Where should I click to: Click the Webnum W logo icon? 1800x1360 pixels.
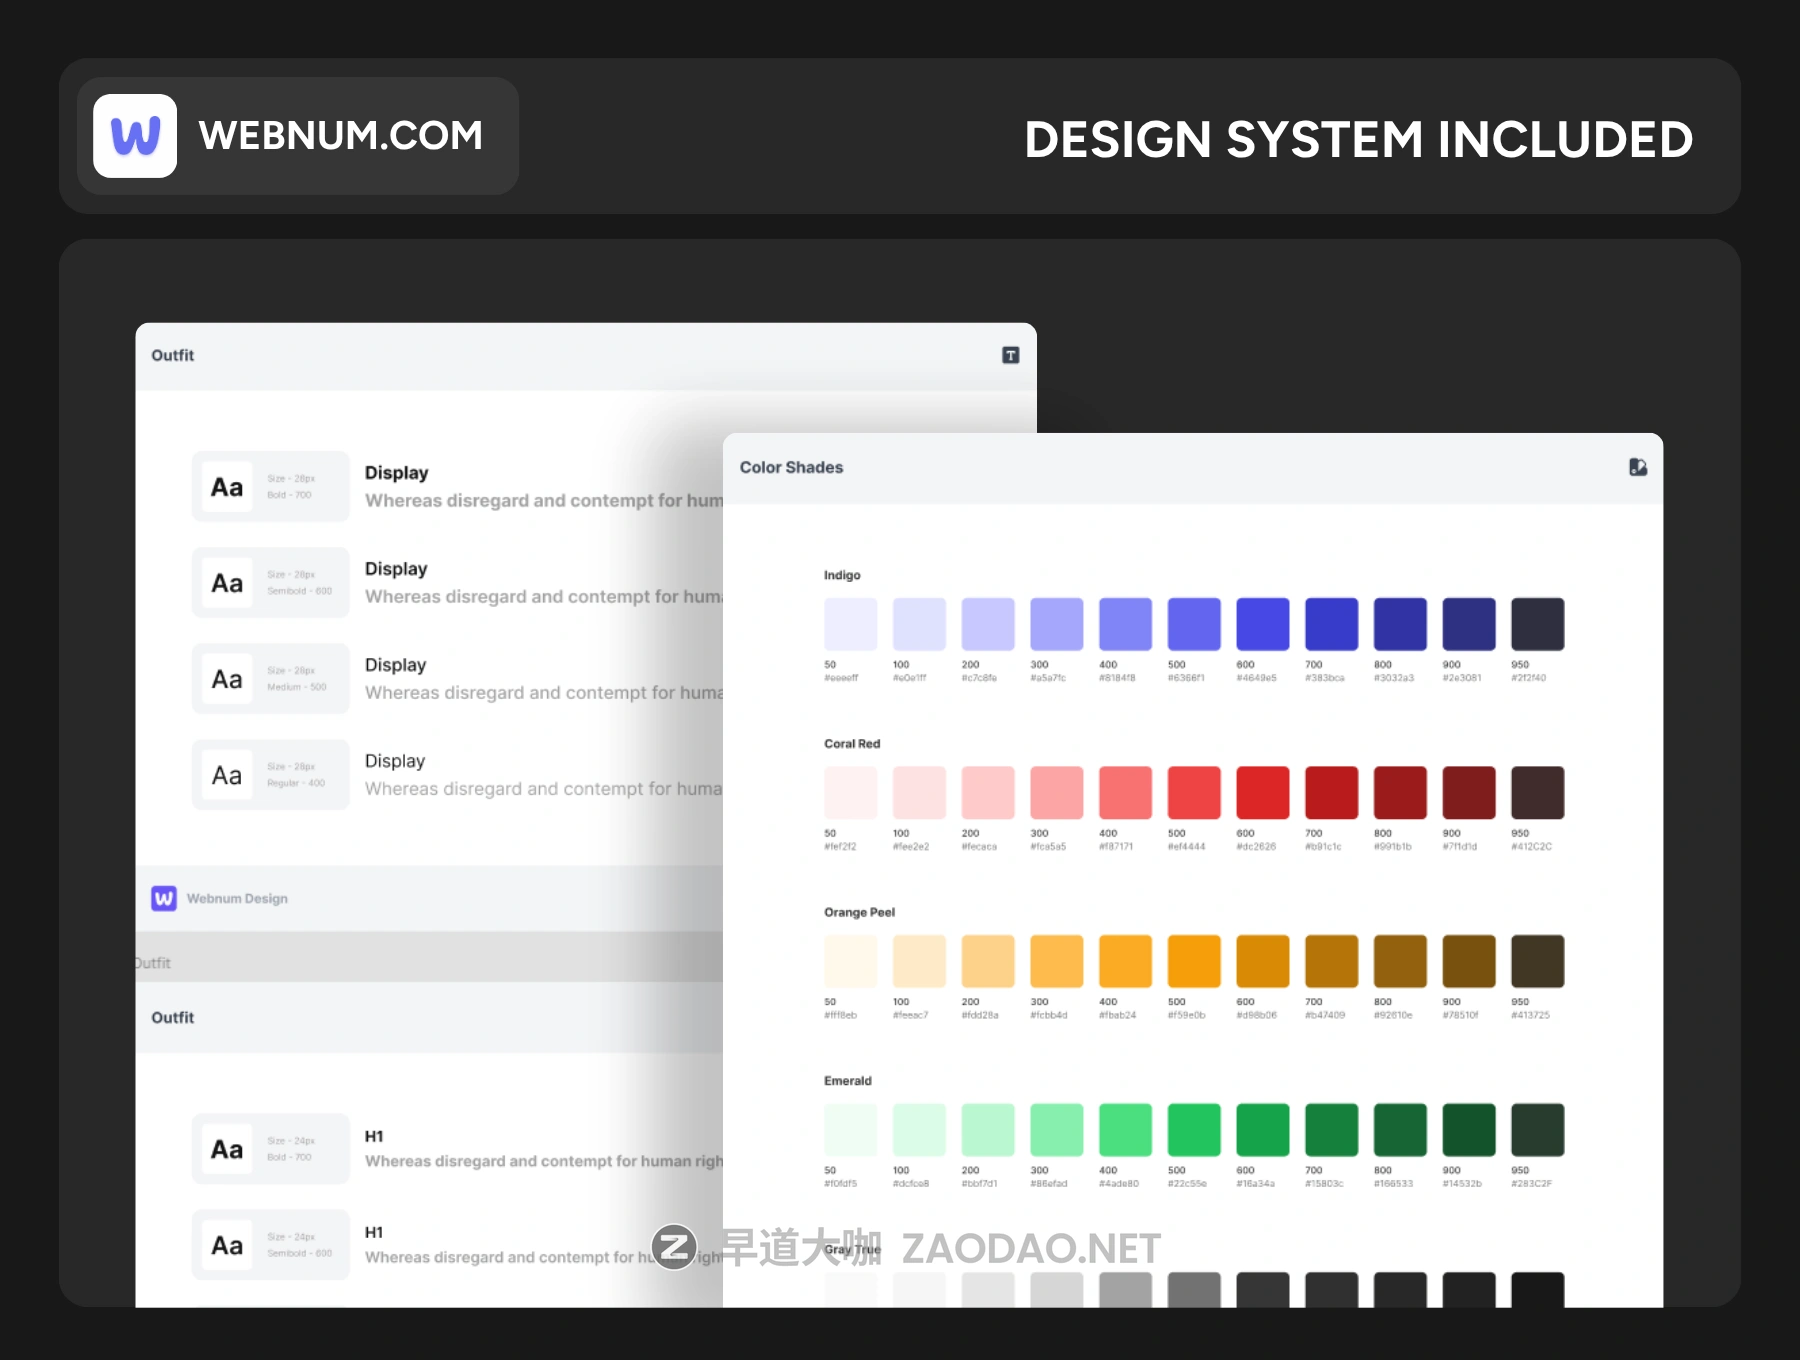pos(135,136)
